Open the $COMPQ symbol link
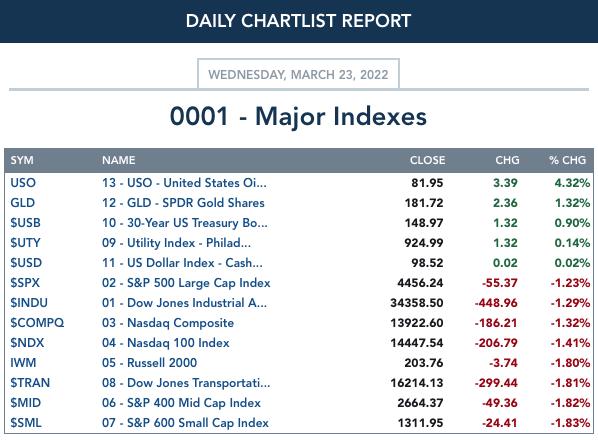The width and height of the screenshot is (598, 440). [x=37, y=323]
